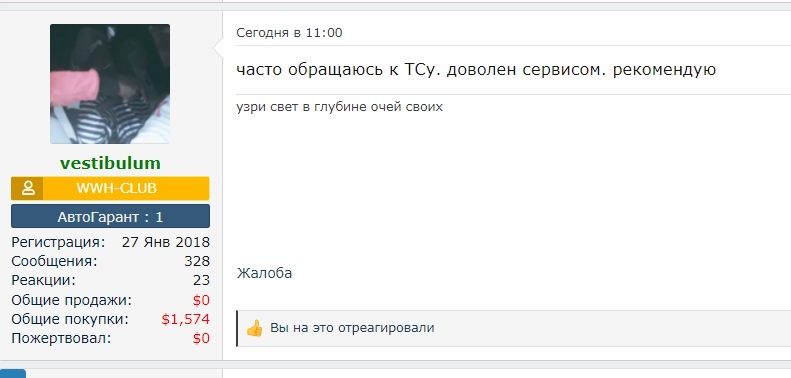791x378 pixels.
Task: Click the thumbs-up reaction icon
Action: 254,328
